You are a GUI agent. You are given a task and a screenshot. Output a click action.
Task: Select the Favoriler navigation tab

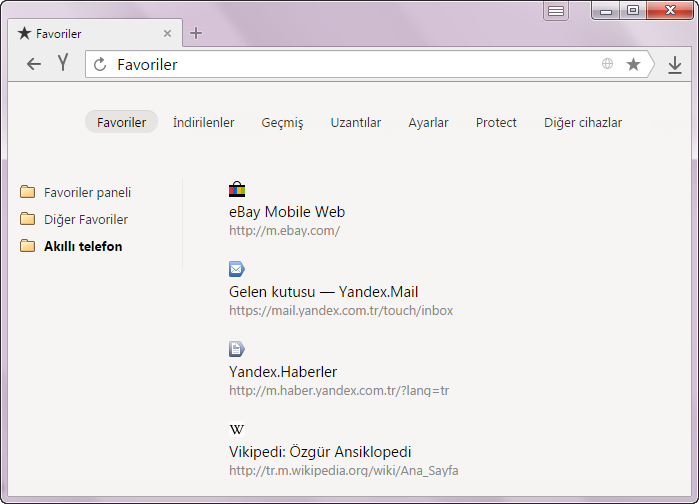tap(121, 122)
